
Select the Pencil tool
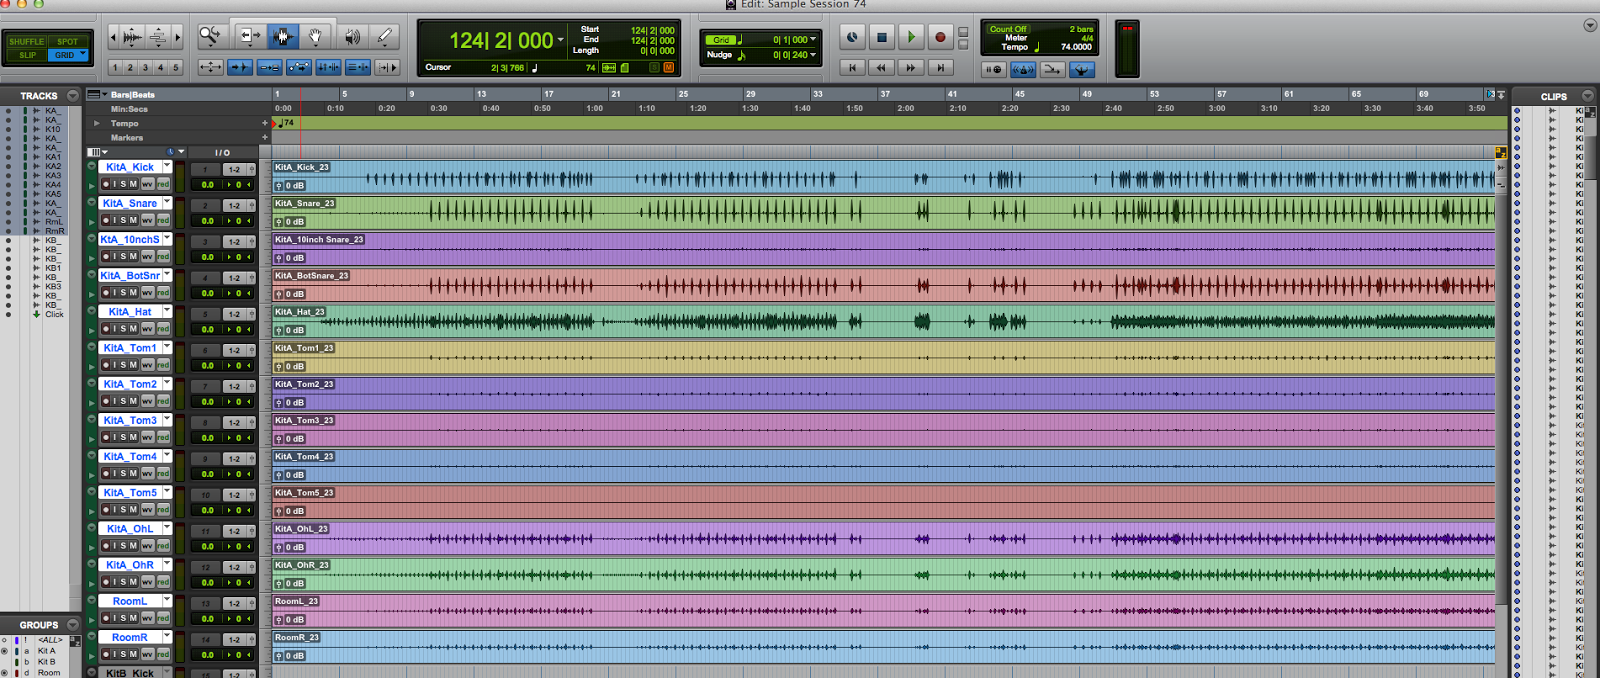point(385,37)
